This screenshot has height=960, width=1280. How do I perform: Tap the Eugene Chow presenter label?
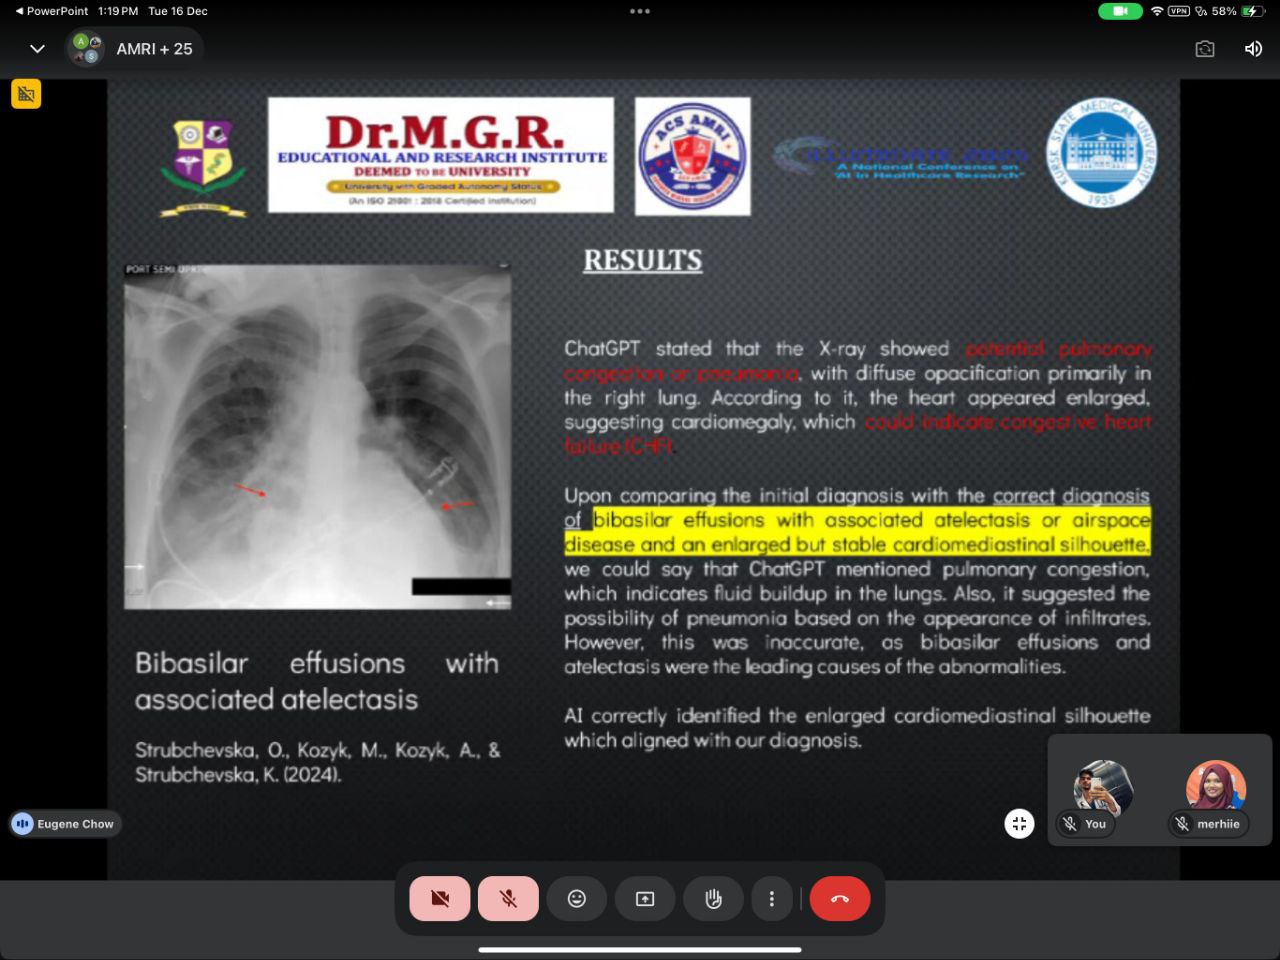click(66, 824)
